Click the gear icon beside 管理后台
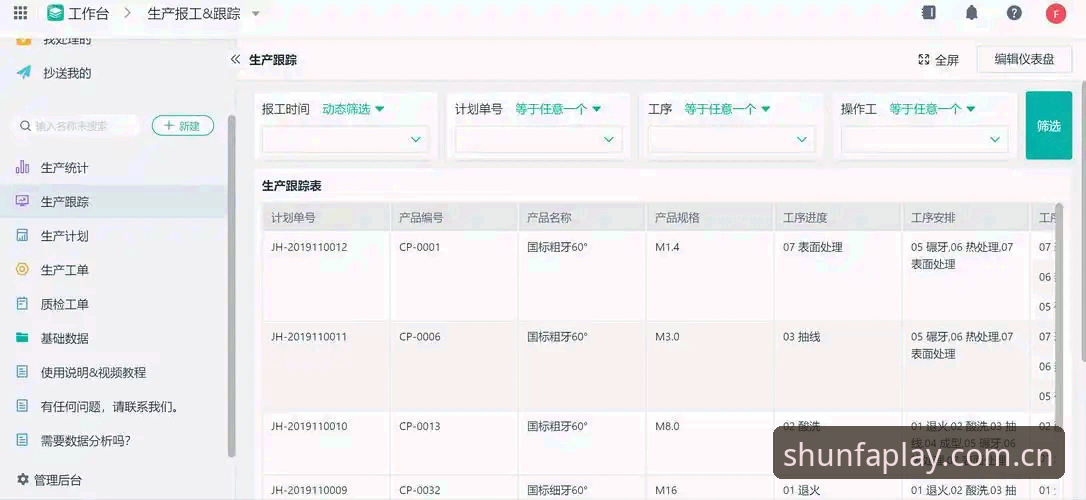The width and height of the screenshot is (1086, 500). 23,479
